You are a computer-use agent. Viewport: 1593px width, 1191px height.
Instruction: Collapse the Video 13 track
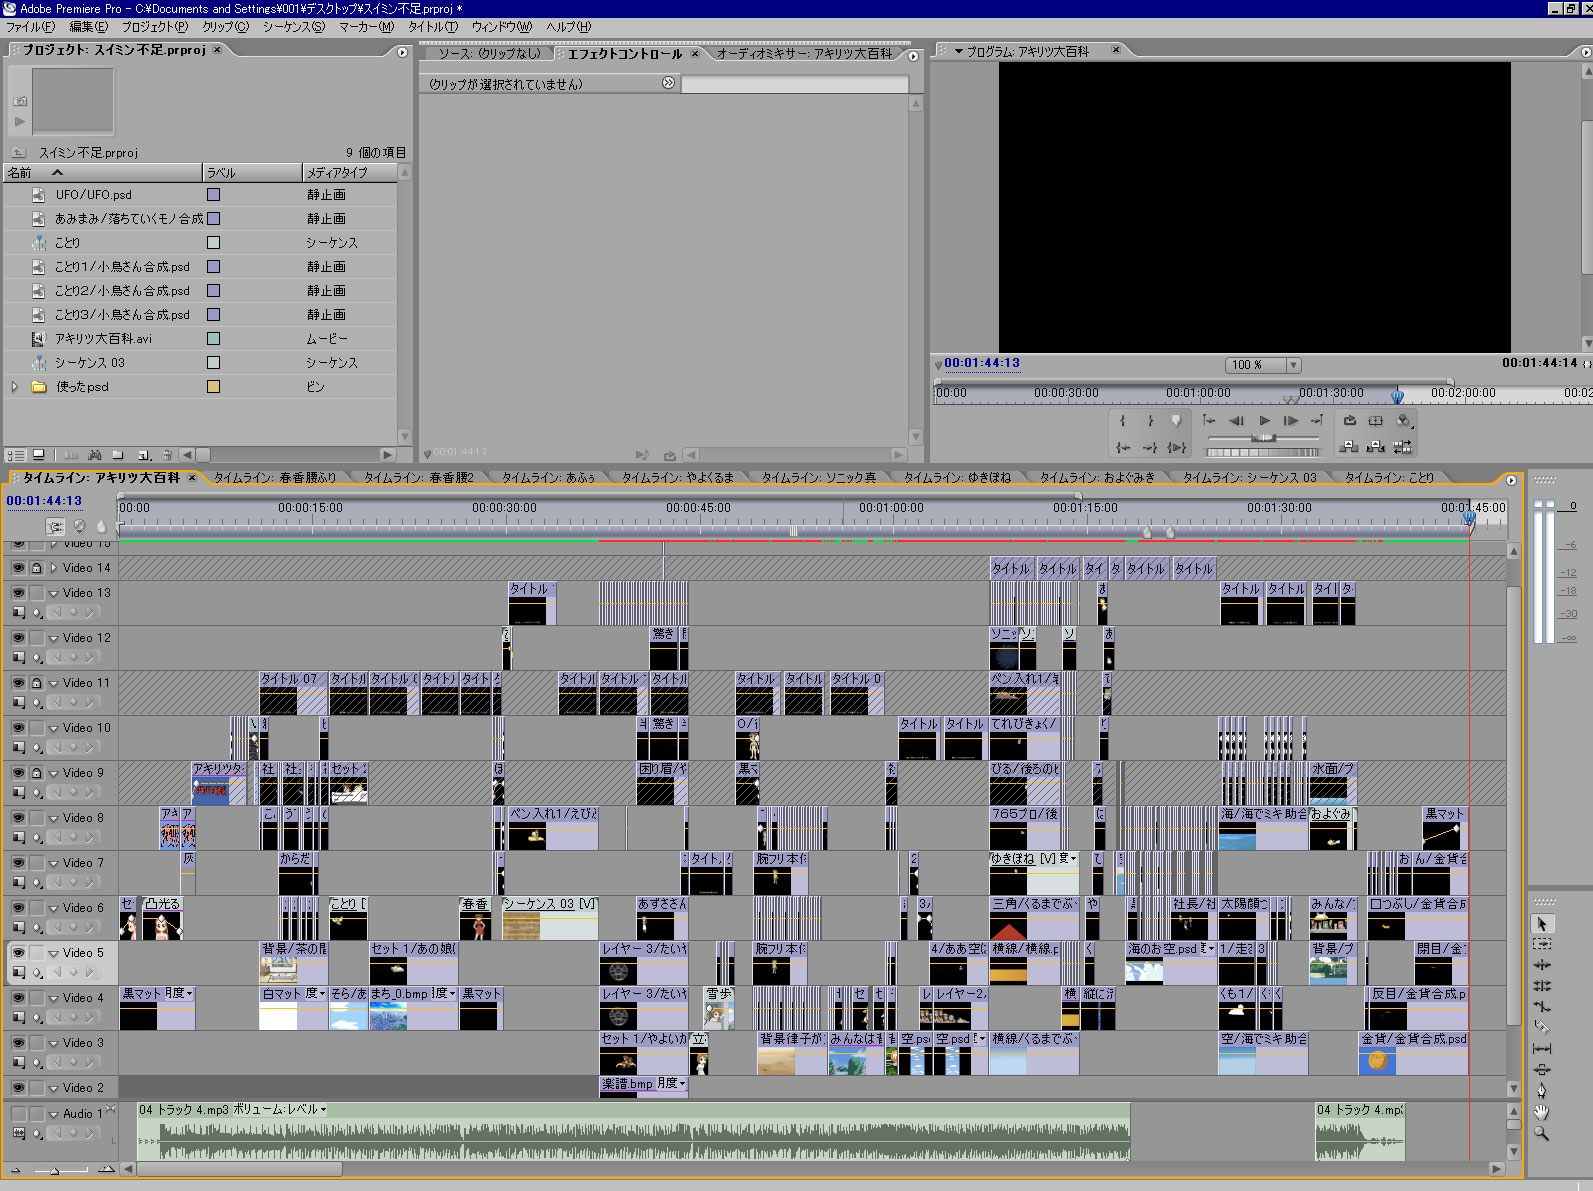pos(54,593)
